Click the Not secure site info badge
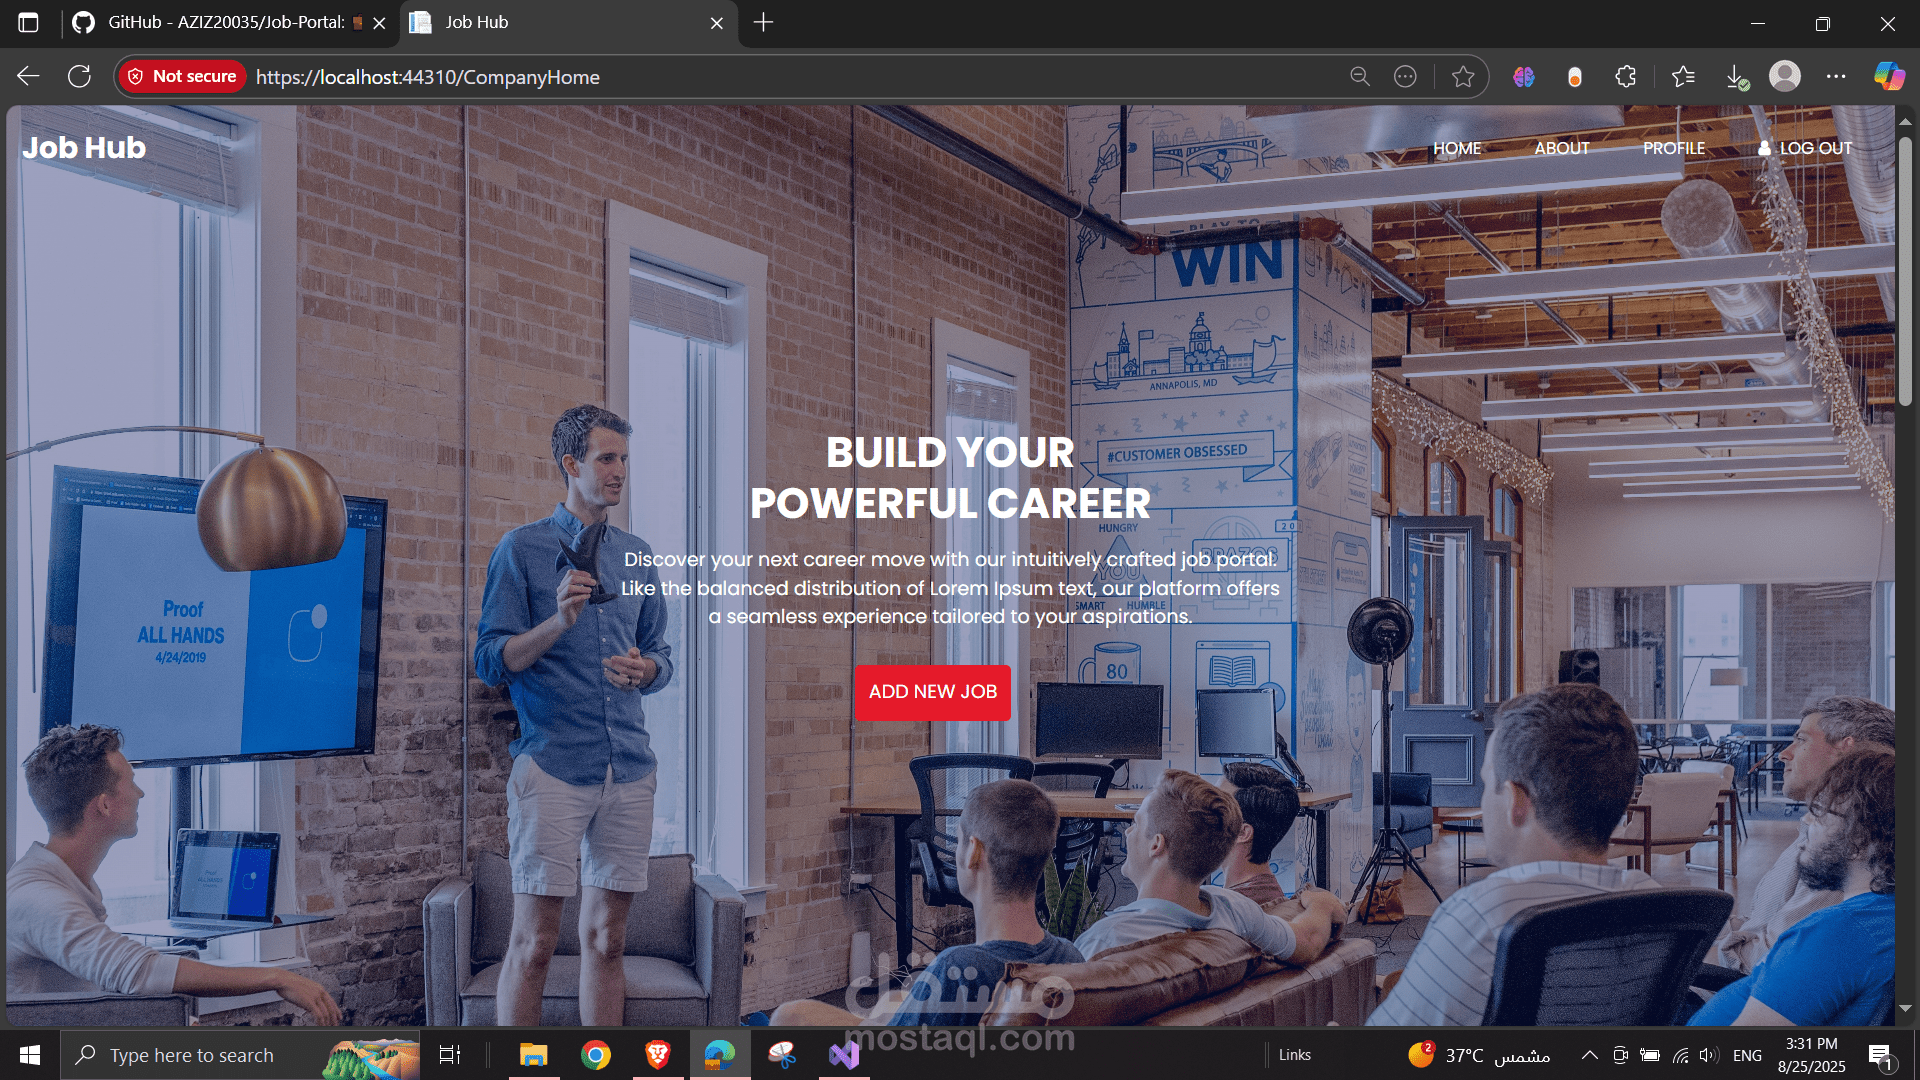The width and height of the screenshot is (1920, 1080). (x=182, y=77)
